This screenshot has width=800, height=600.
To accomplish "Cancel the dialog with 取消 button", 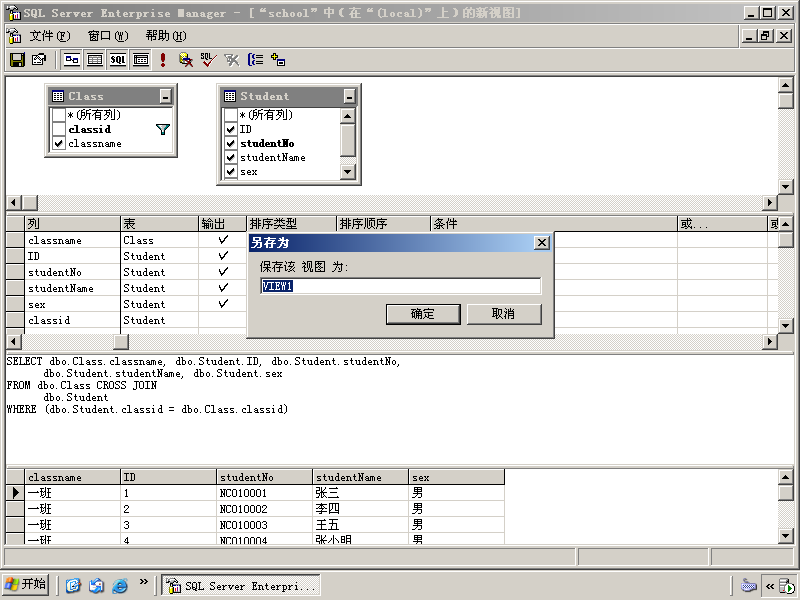I will coord(504,314).
